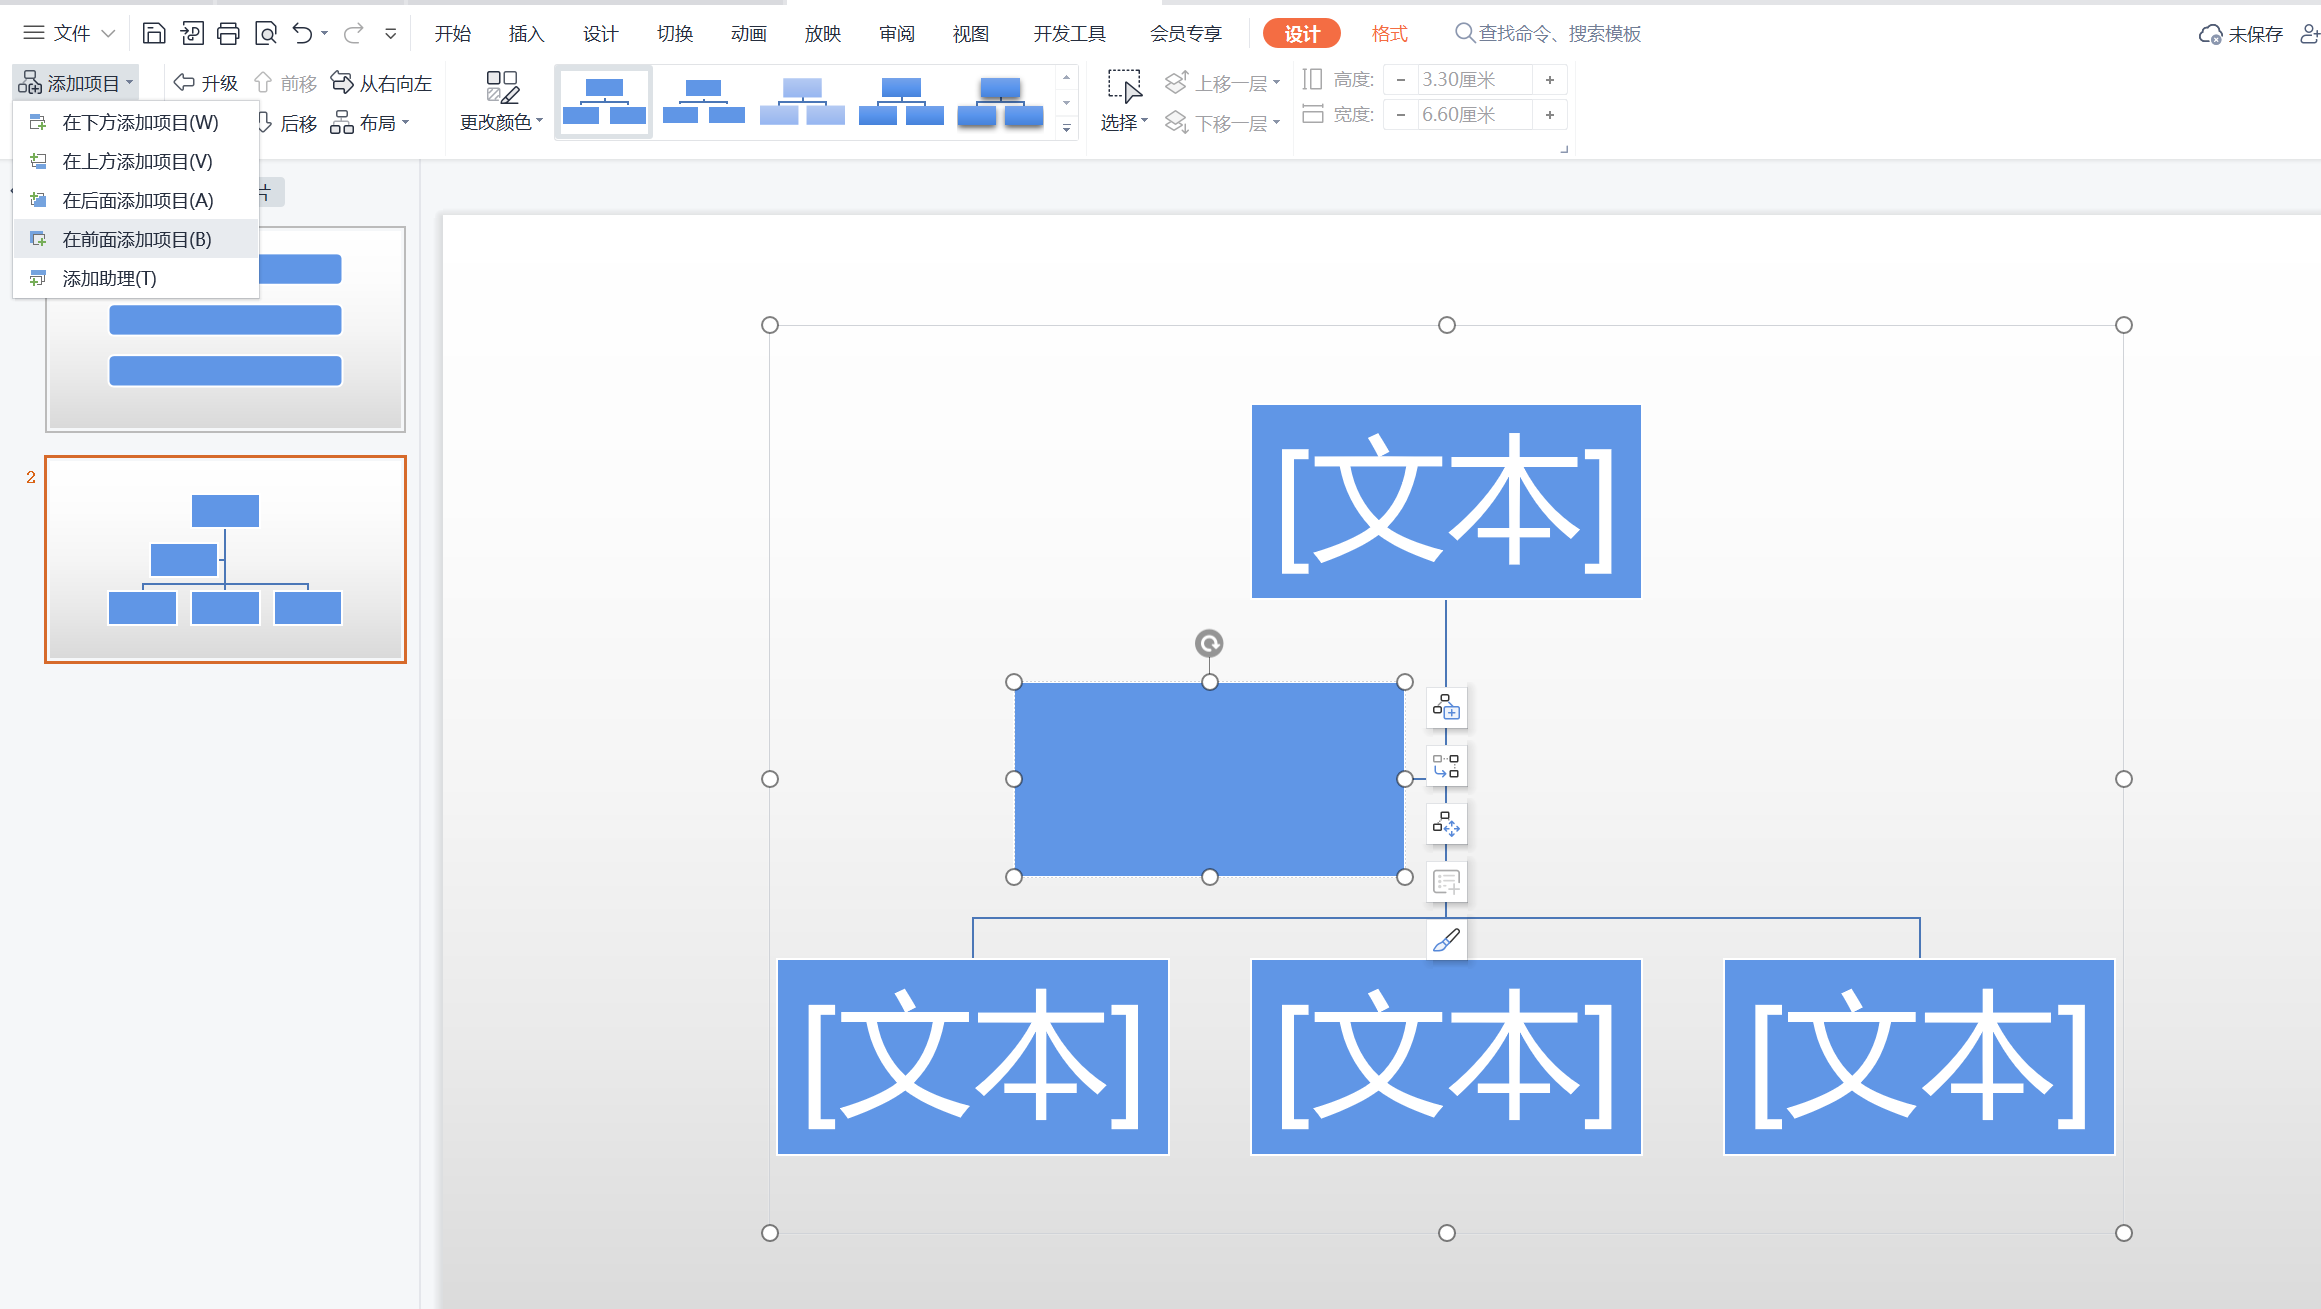Click the print preview icon

(x=265, y=33)
